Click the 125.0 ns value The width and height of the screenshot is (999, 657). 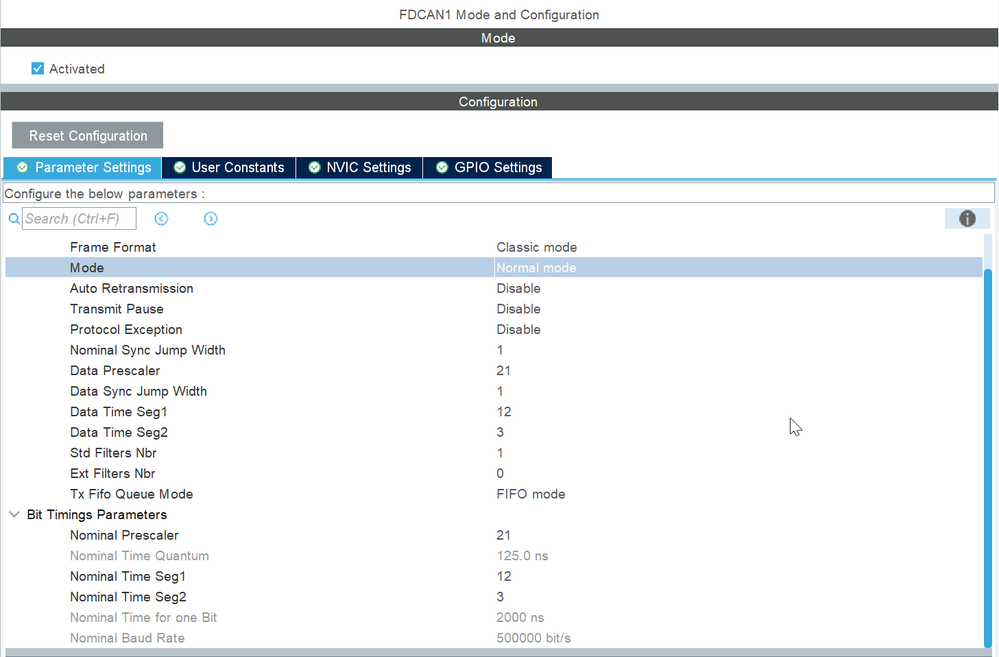(x=522, y=556)
